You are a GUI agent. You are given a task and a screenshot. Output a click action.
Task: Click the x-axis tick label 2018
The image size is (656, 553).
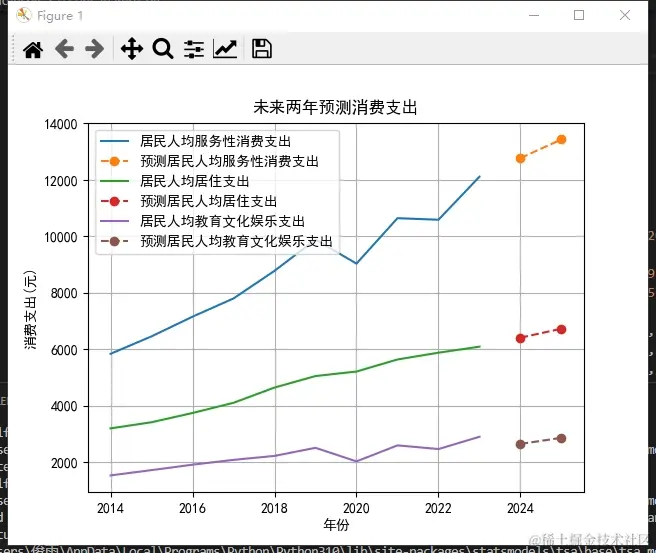click(274, 508)
